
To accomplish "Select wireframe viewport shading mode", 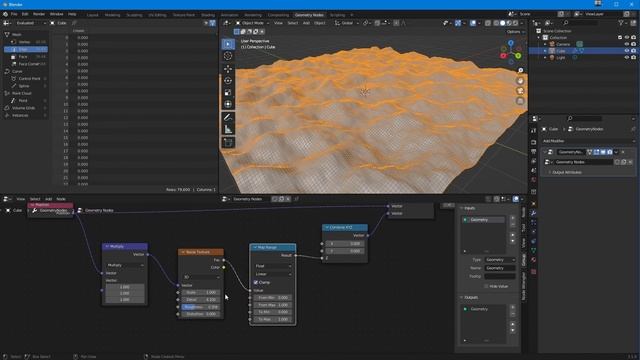I will [496, 23].
